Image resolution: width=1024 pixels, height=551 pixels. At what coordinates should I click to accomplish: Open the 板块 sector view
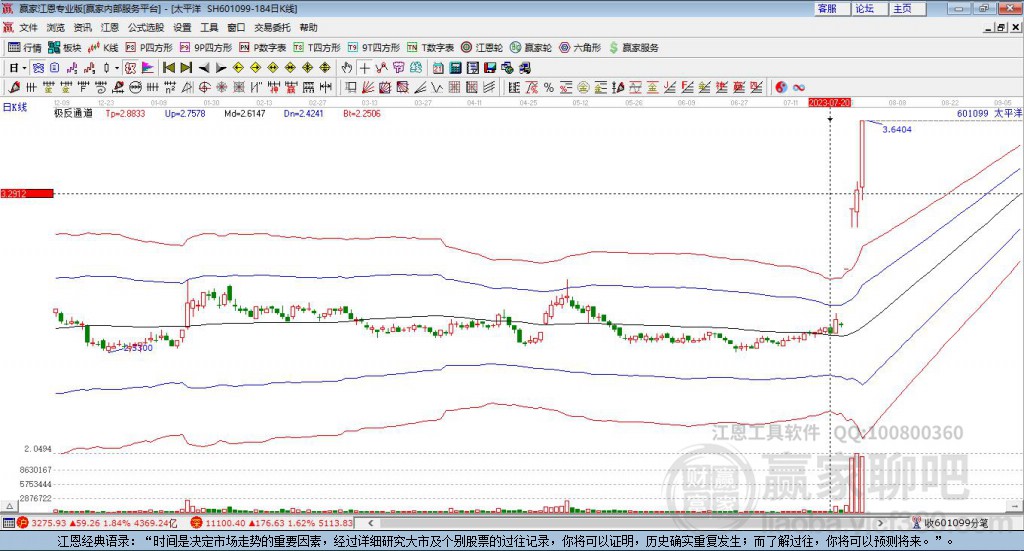(x=65, y=48)
